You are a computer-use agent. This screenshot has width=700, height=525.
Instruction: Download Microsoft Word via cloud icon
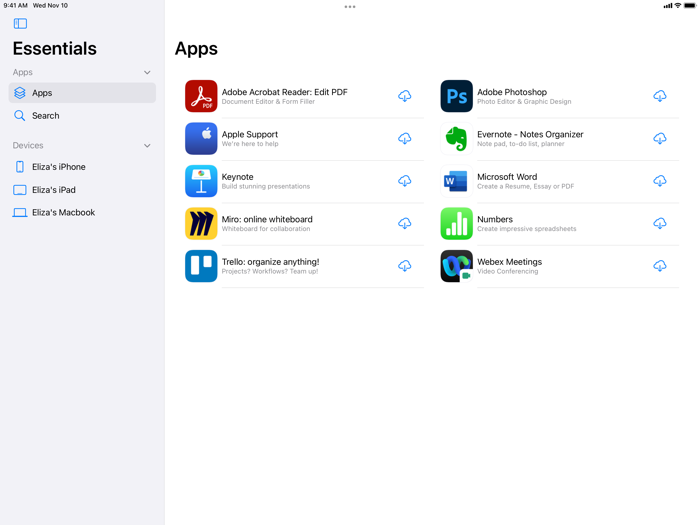point(660,181)
